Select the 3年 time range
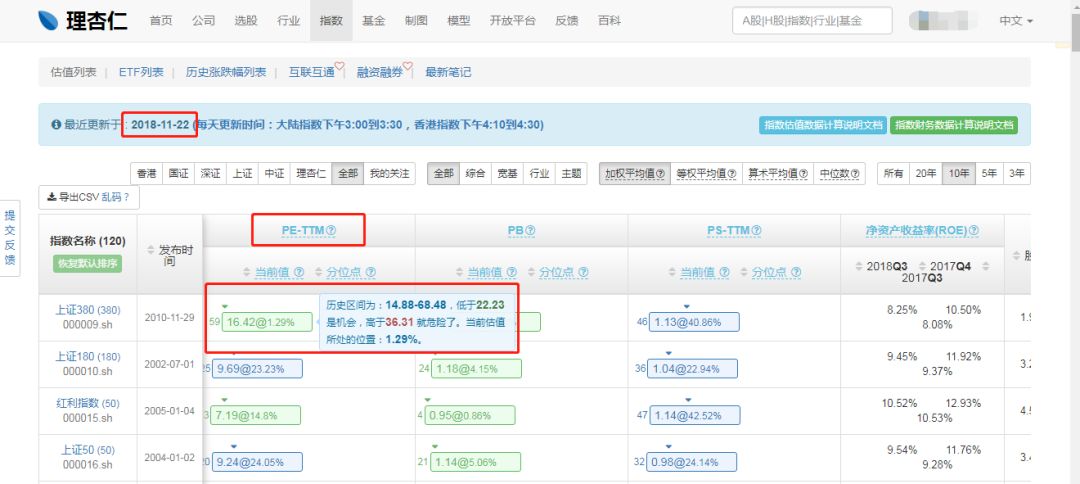Viewport: 1080px width, 484px height. click(x=1016, y=173)
